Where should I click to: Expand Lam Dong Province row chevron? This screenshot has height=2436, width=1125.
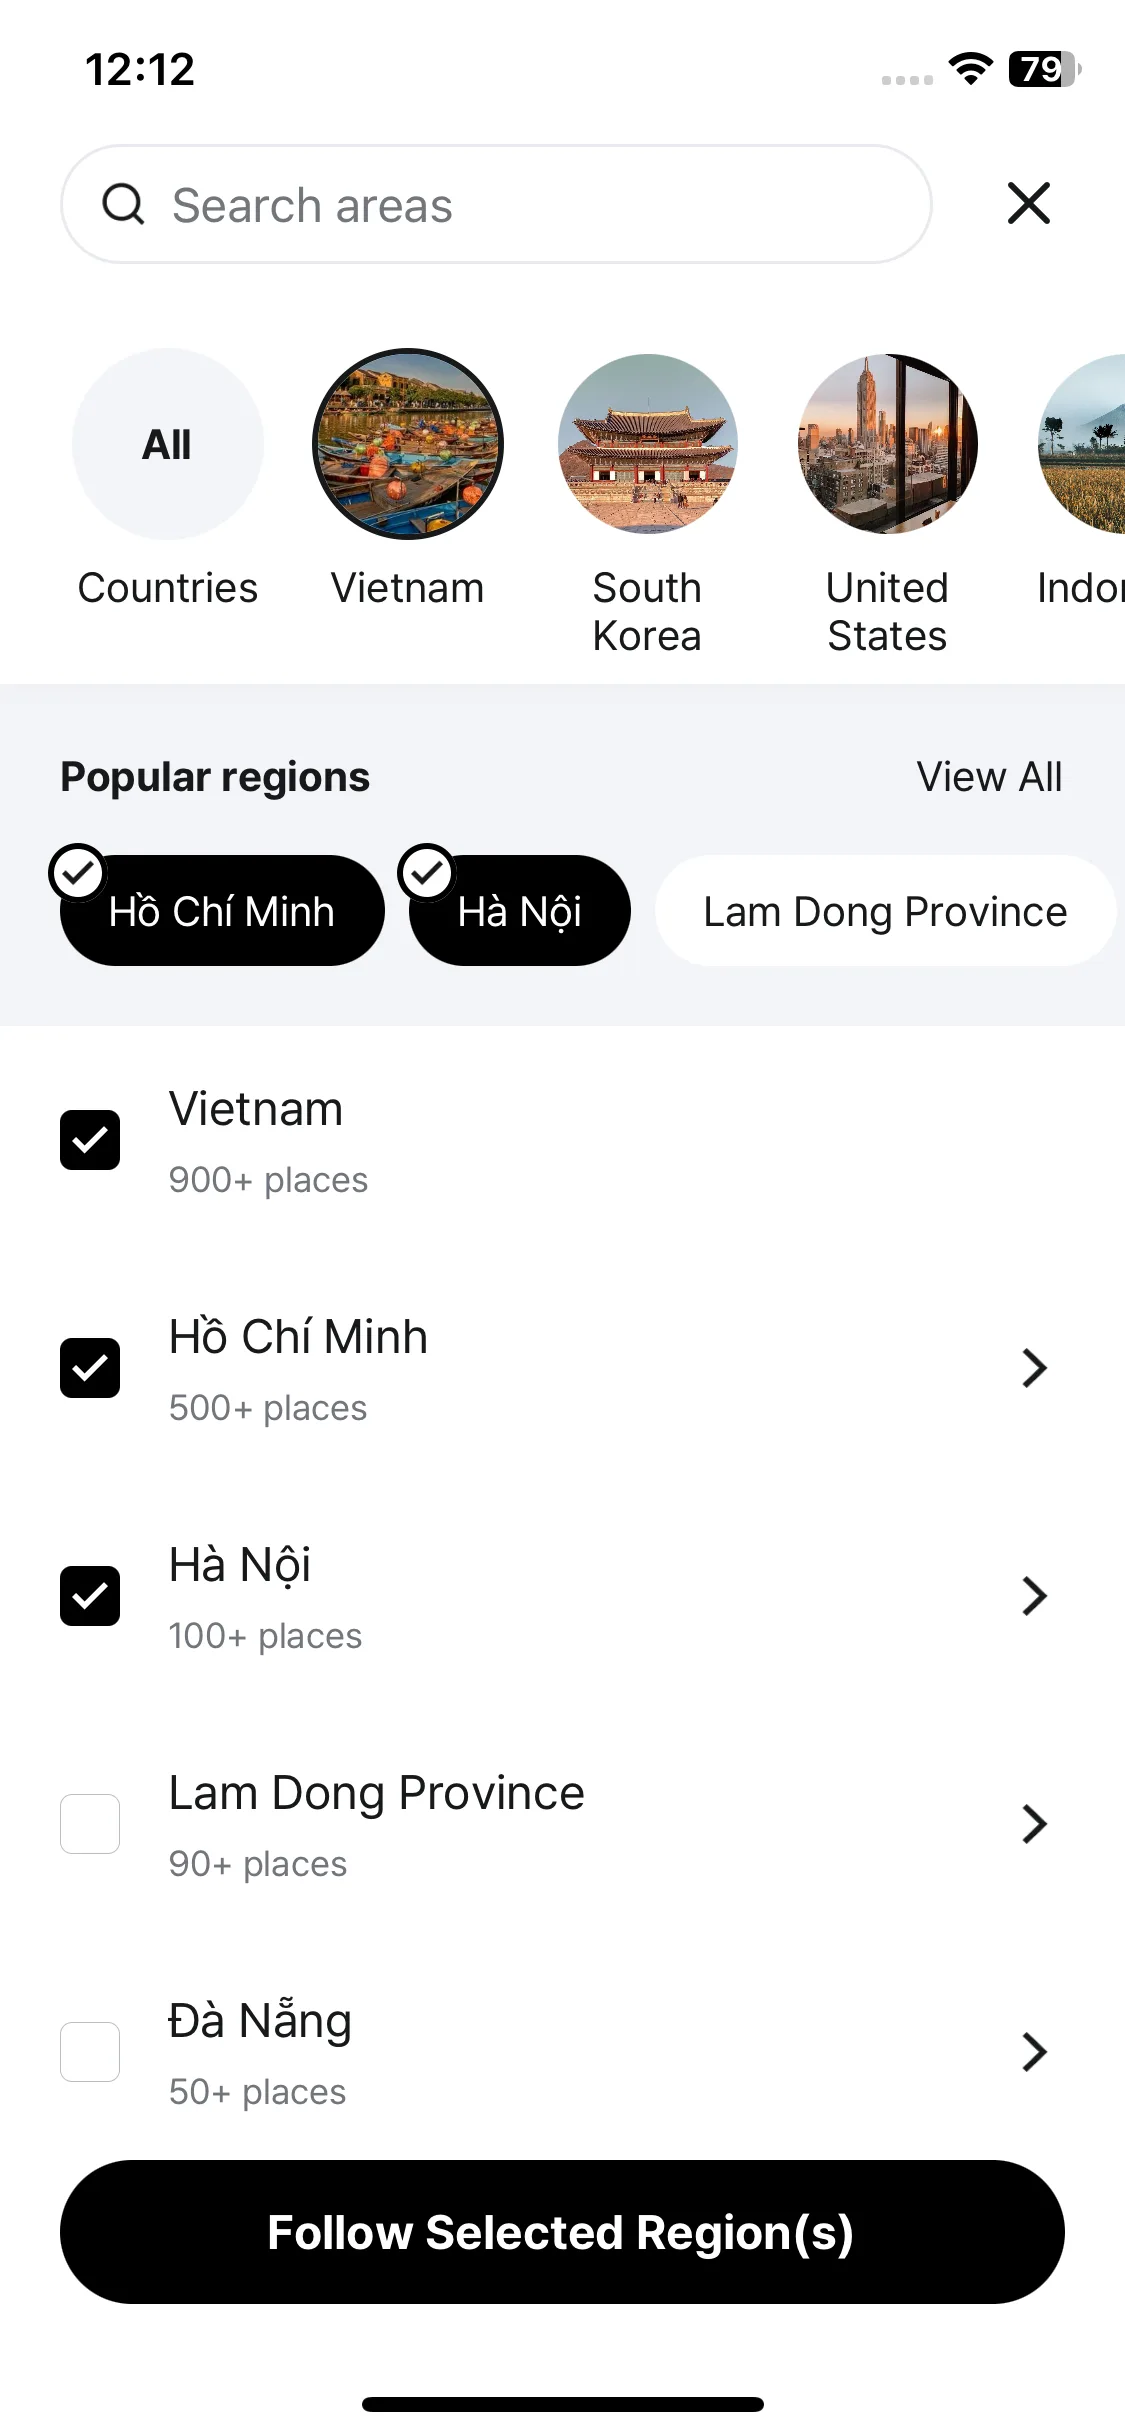[x=1034, y=1824]
